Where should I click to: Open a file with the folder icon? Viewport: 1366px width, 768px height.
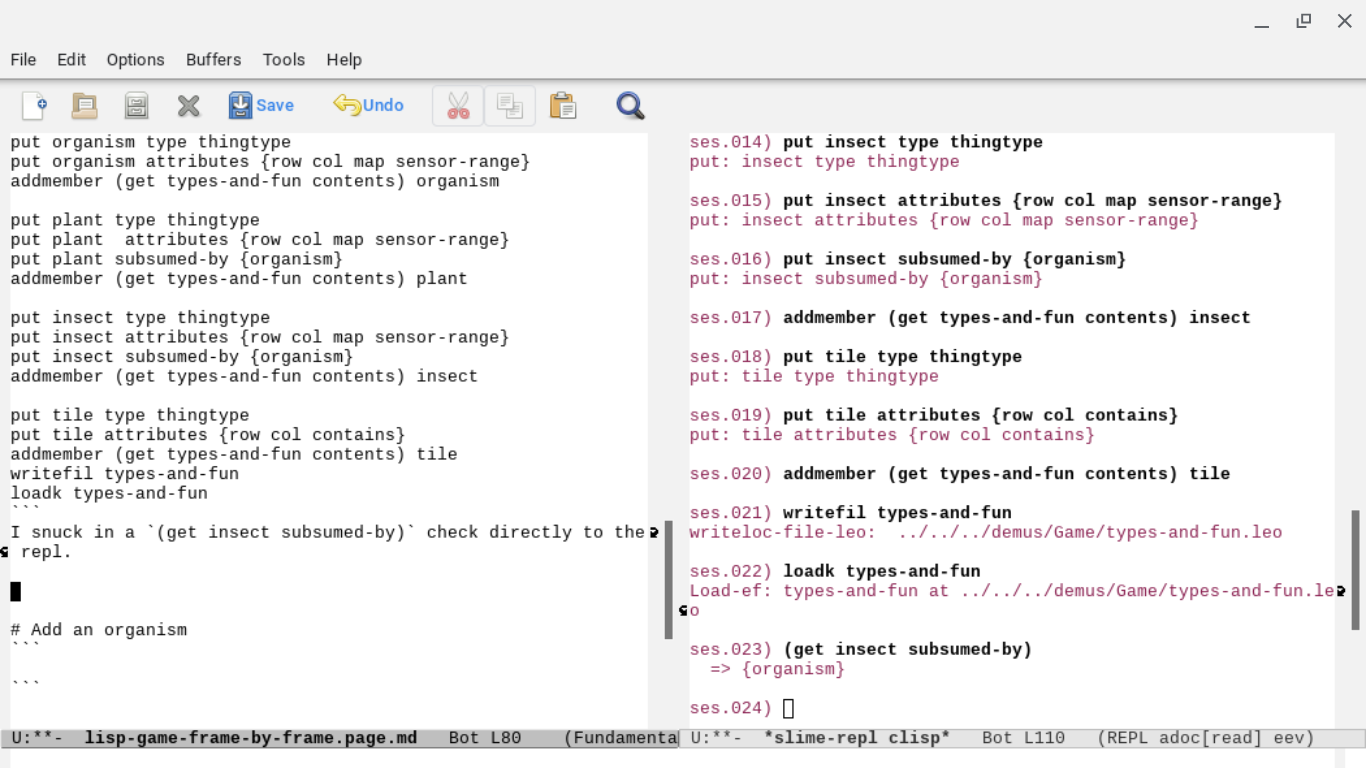[85, 105]
